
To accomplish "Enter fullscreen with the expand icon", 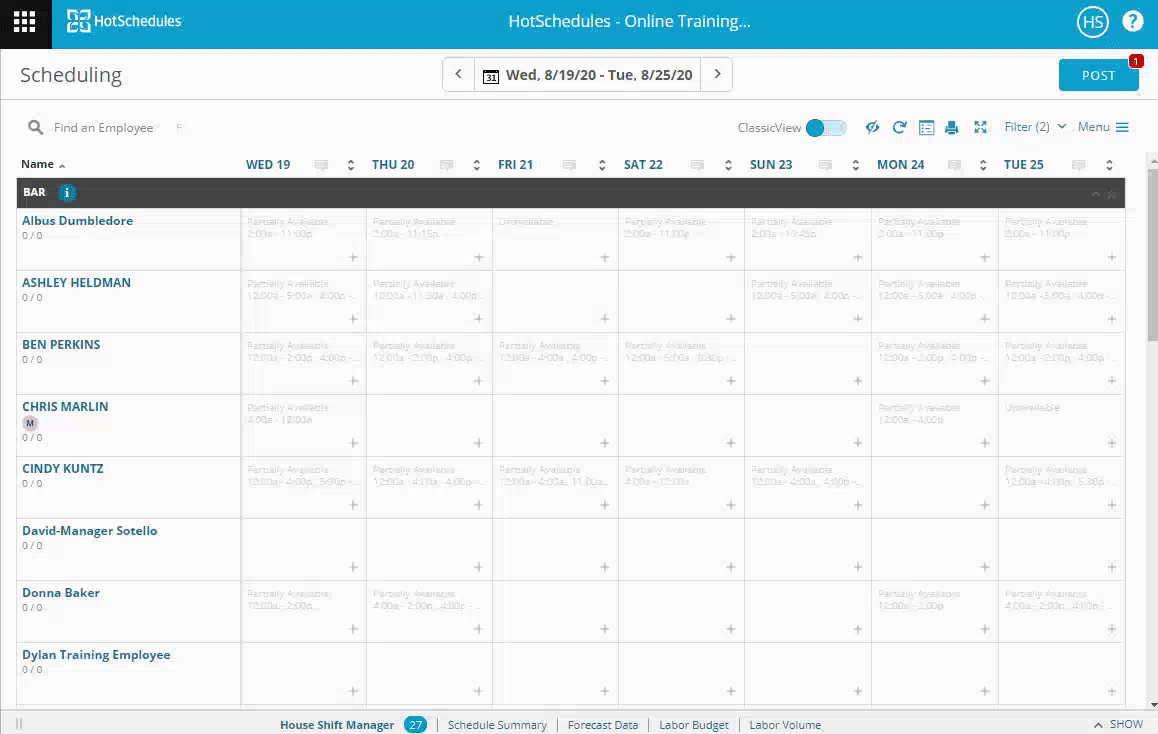I will point(980,127).
